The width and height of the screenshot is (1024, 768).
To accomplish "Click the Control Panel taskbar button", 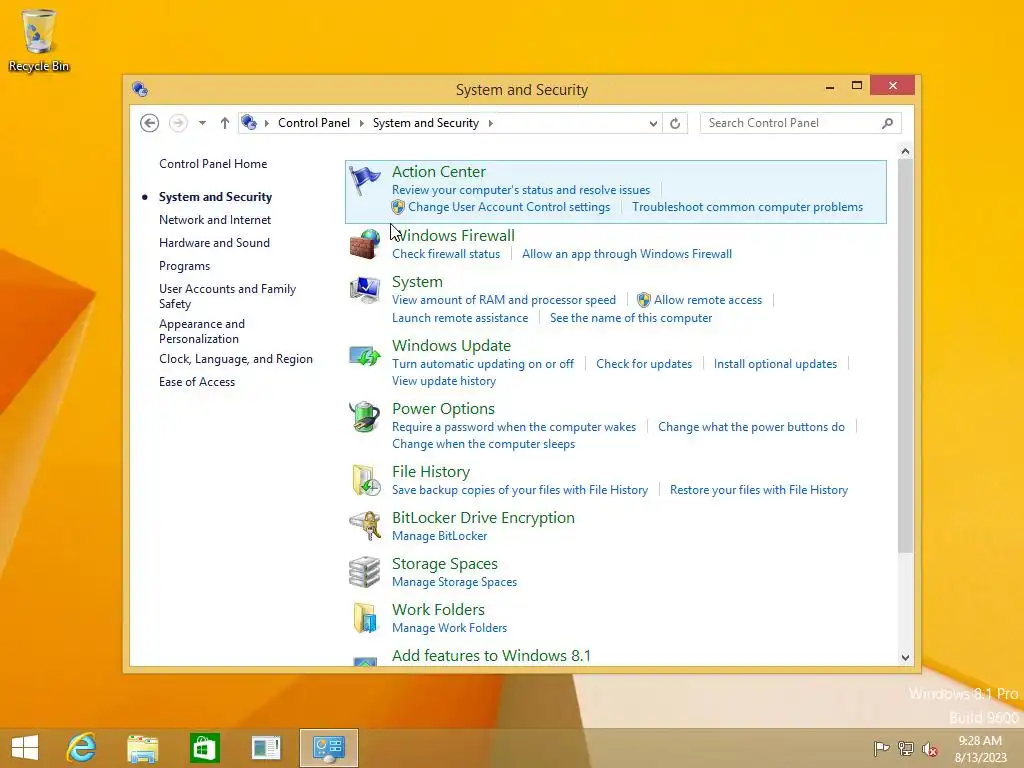I will coord(328,748).
